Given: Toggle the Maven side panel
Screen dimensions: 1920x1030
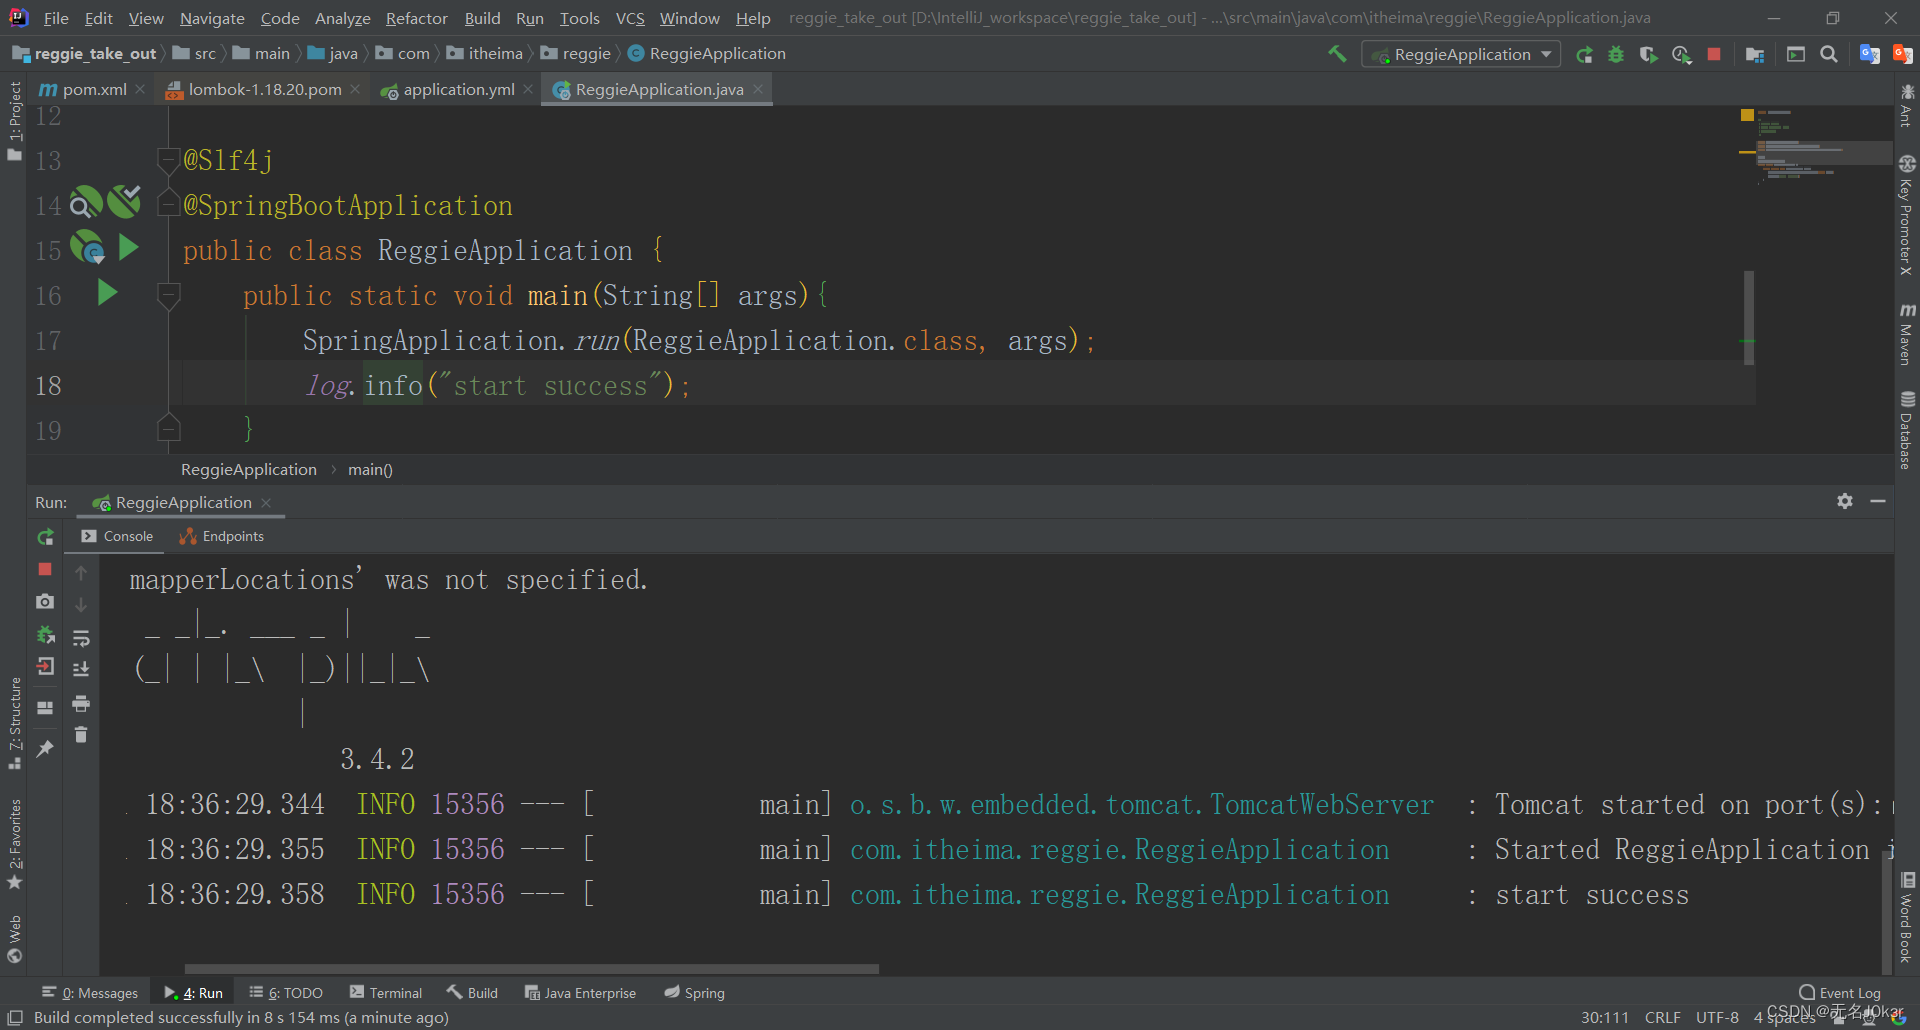Looking at the screenshot, I should coord(1907,334).
